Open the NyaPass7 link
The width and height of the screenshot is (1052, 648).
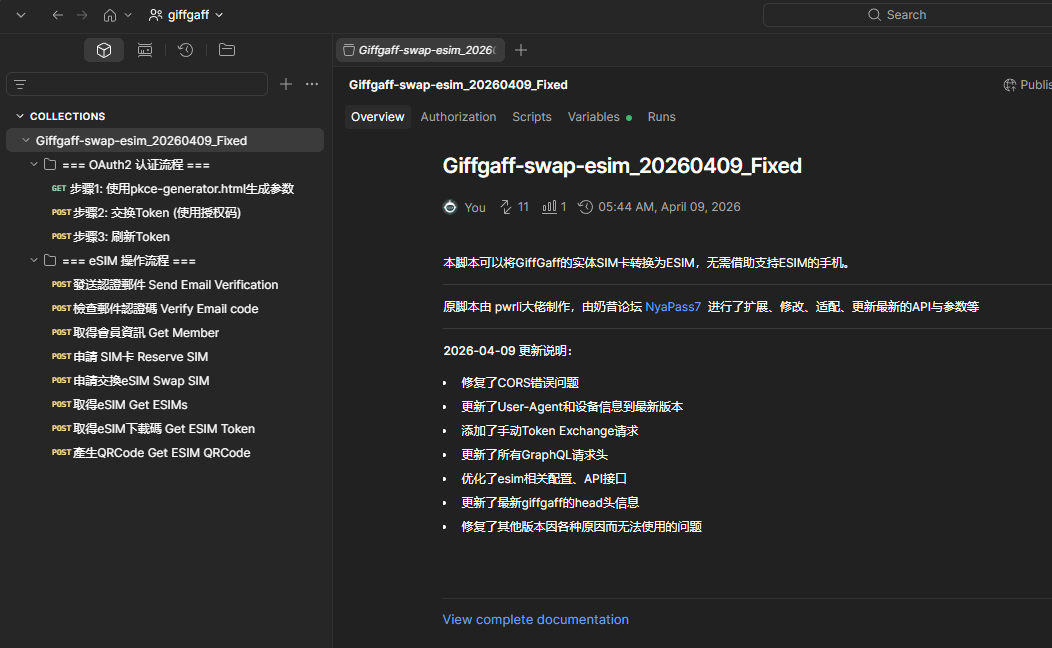(x=673, y=307)
